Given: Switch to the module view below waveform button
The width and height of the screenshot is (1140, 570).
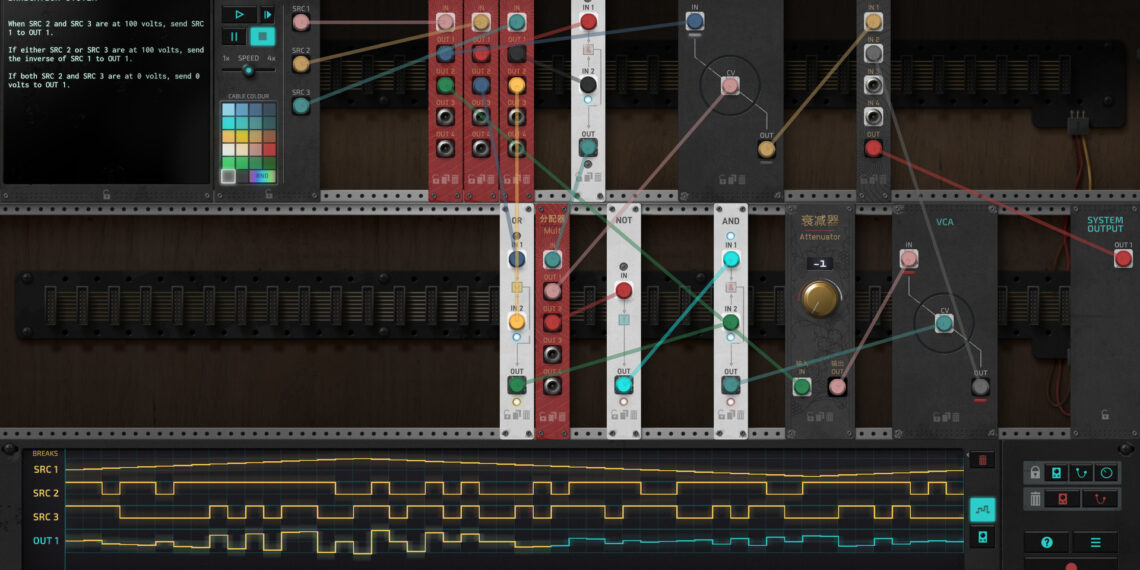Looking at the screenshot, I should 982,538.
